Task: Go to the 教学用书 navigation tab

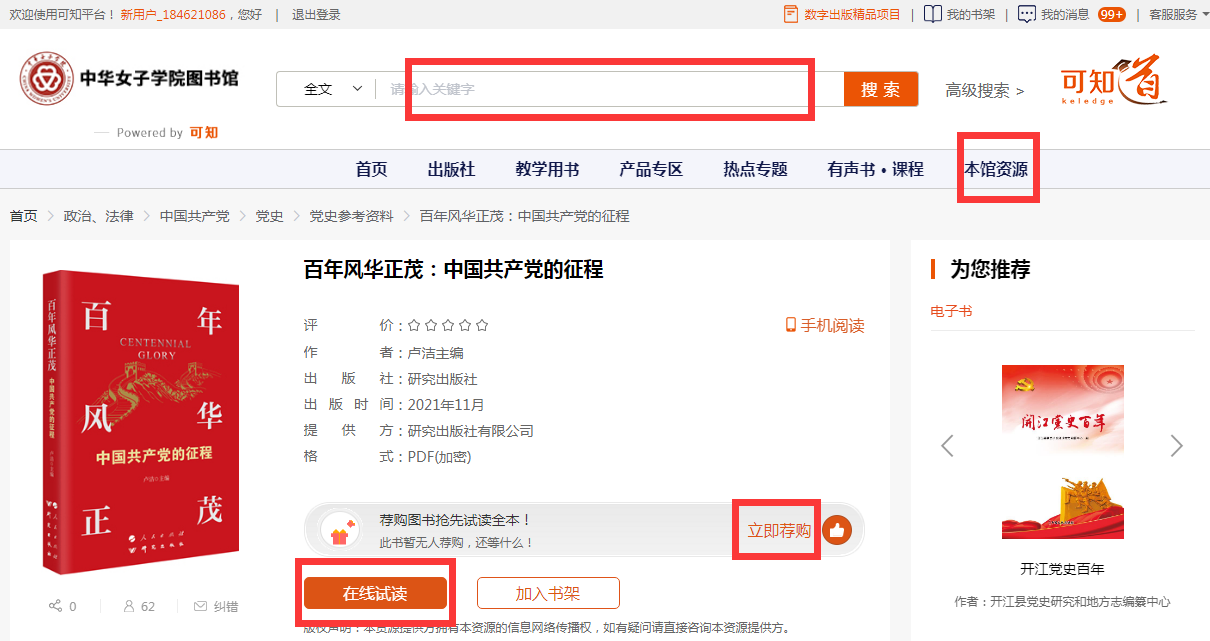Action: [x=547, y=169]
